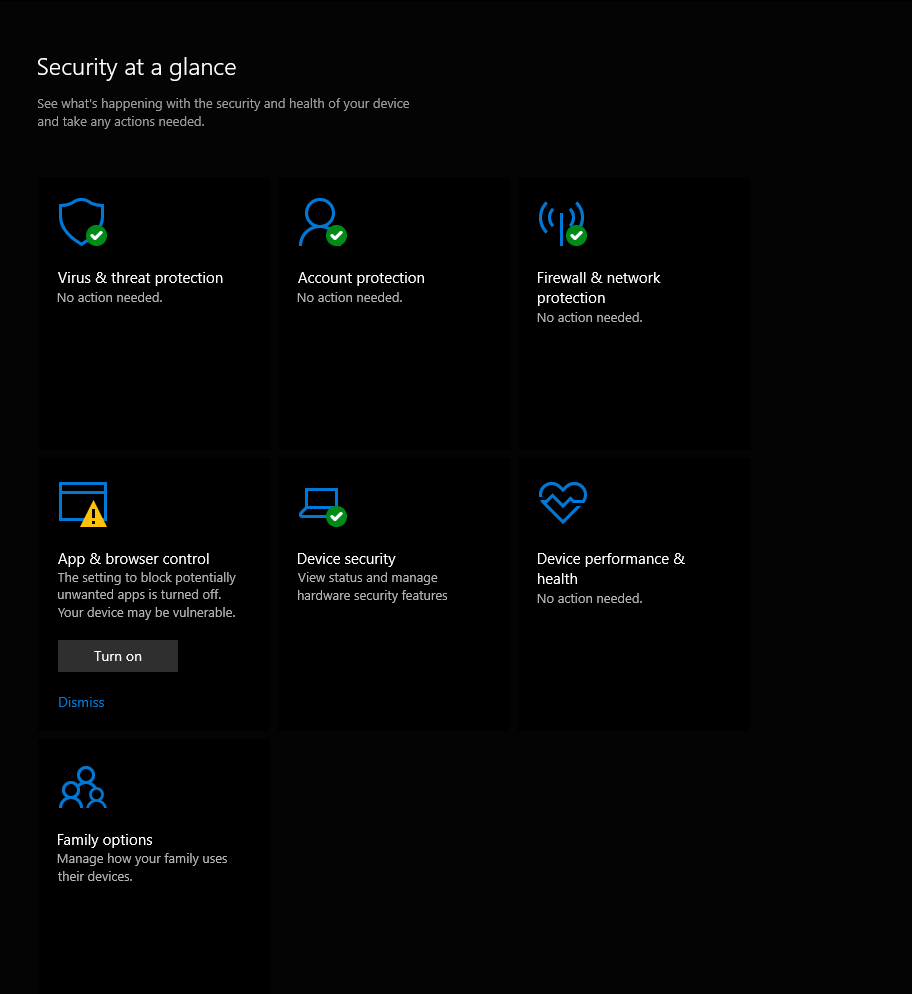Viewport: 912px width, 994px height.
Task: Open Firewall & network protection via its signal icon
Action: click(560, 219)
